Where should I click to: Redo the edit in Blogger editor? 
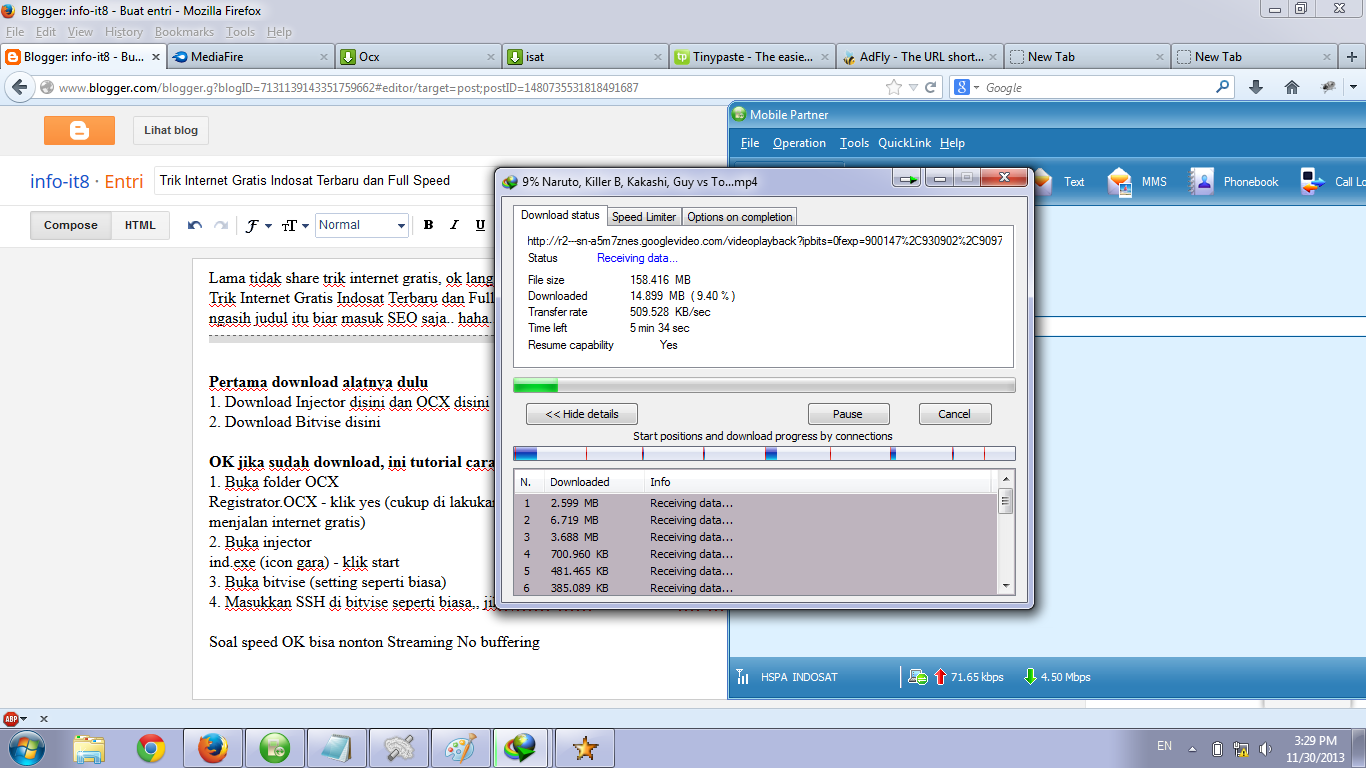[220, 225]
